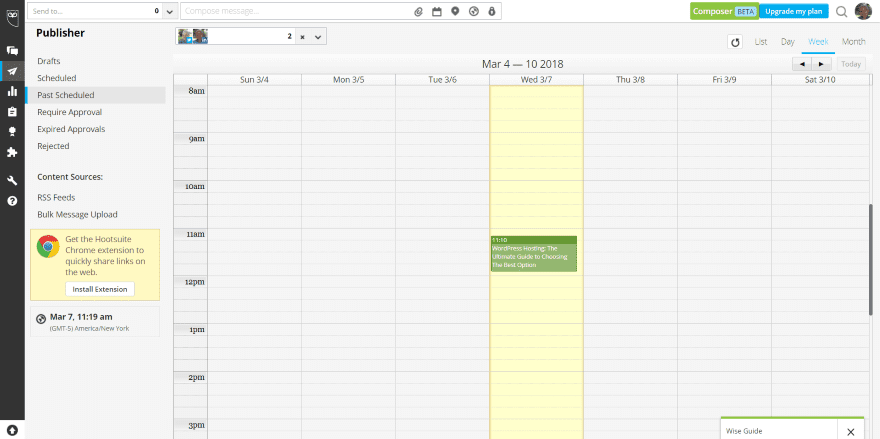The image size is (880, 439).
Task: Open the Help question mark icon
Action: (x=12, y=200)
